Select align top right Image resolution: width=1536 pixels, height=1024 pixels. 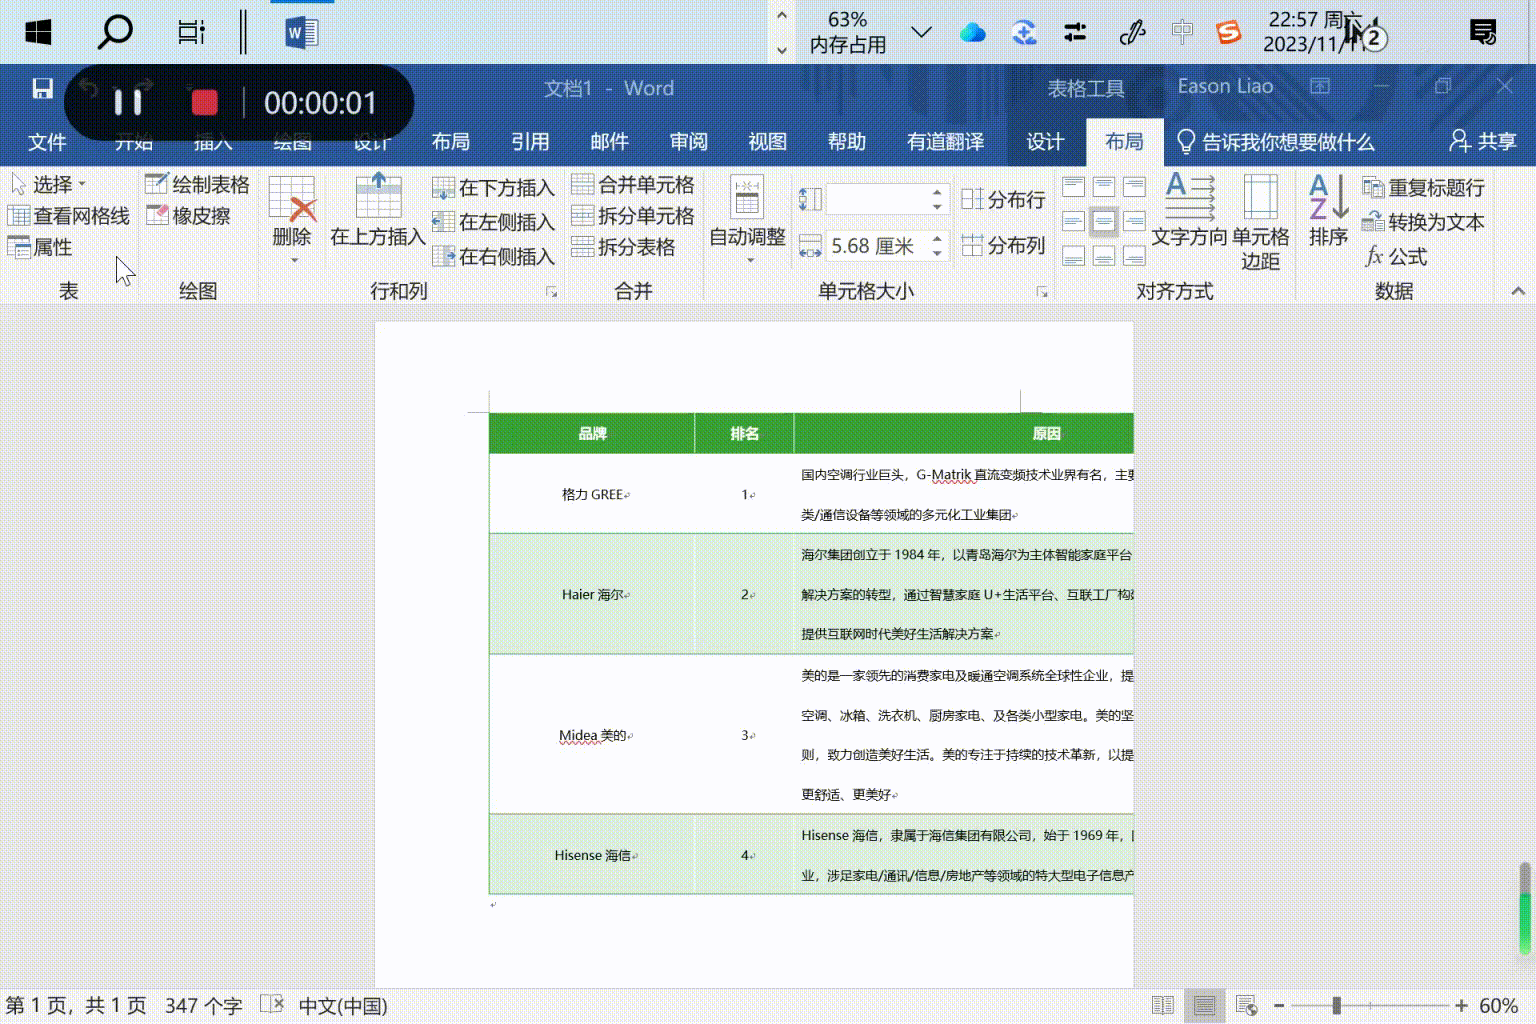pos(1134,187)
